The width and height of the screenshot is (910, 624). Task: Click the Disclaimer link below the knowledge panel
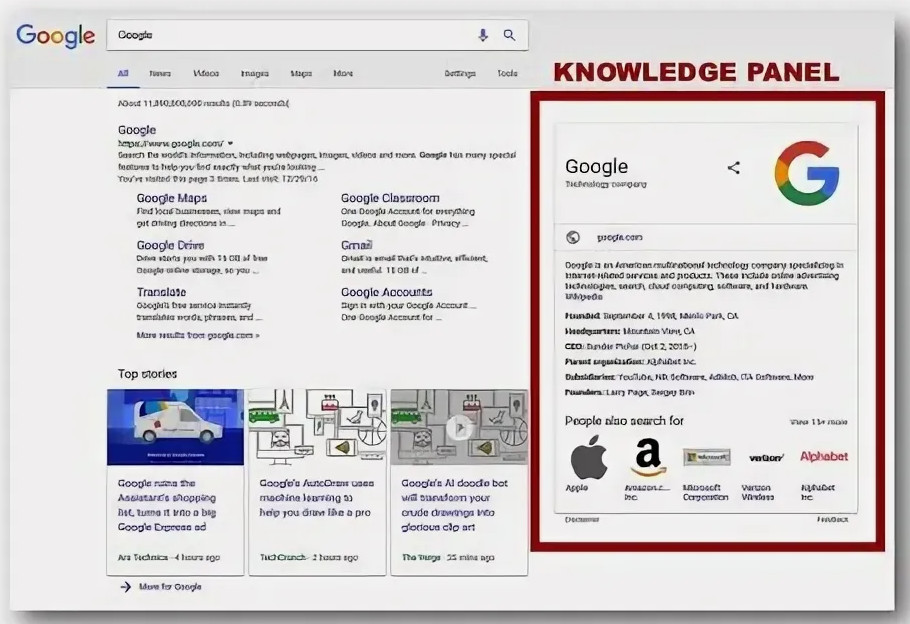pos(582,520)
